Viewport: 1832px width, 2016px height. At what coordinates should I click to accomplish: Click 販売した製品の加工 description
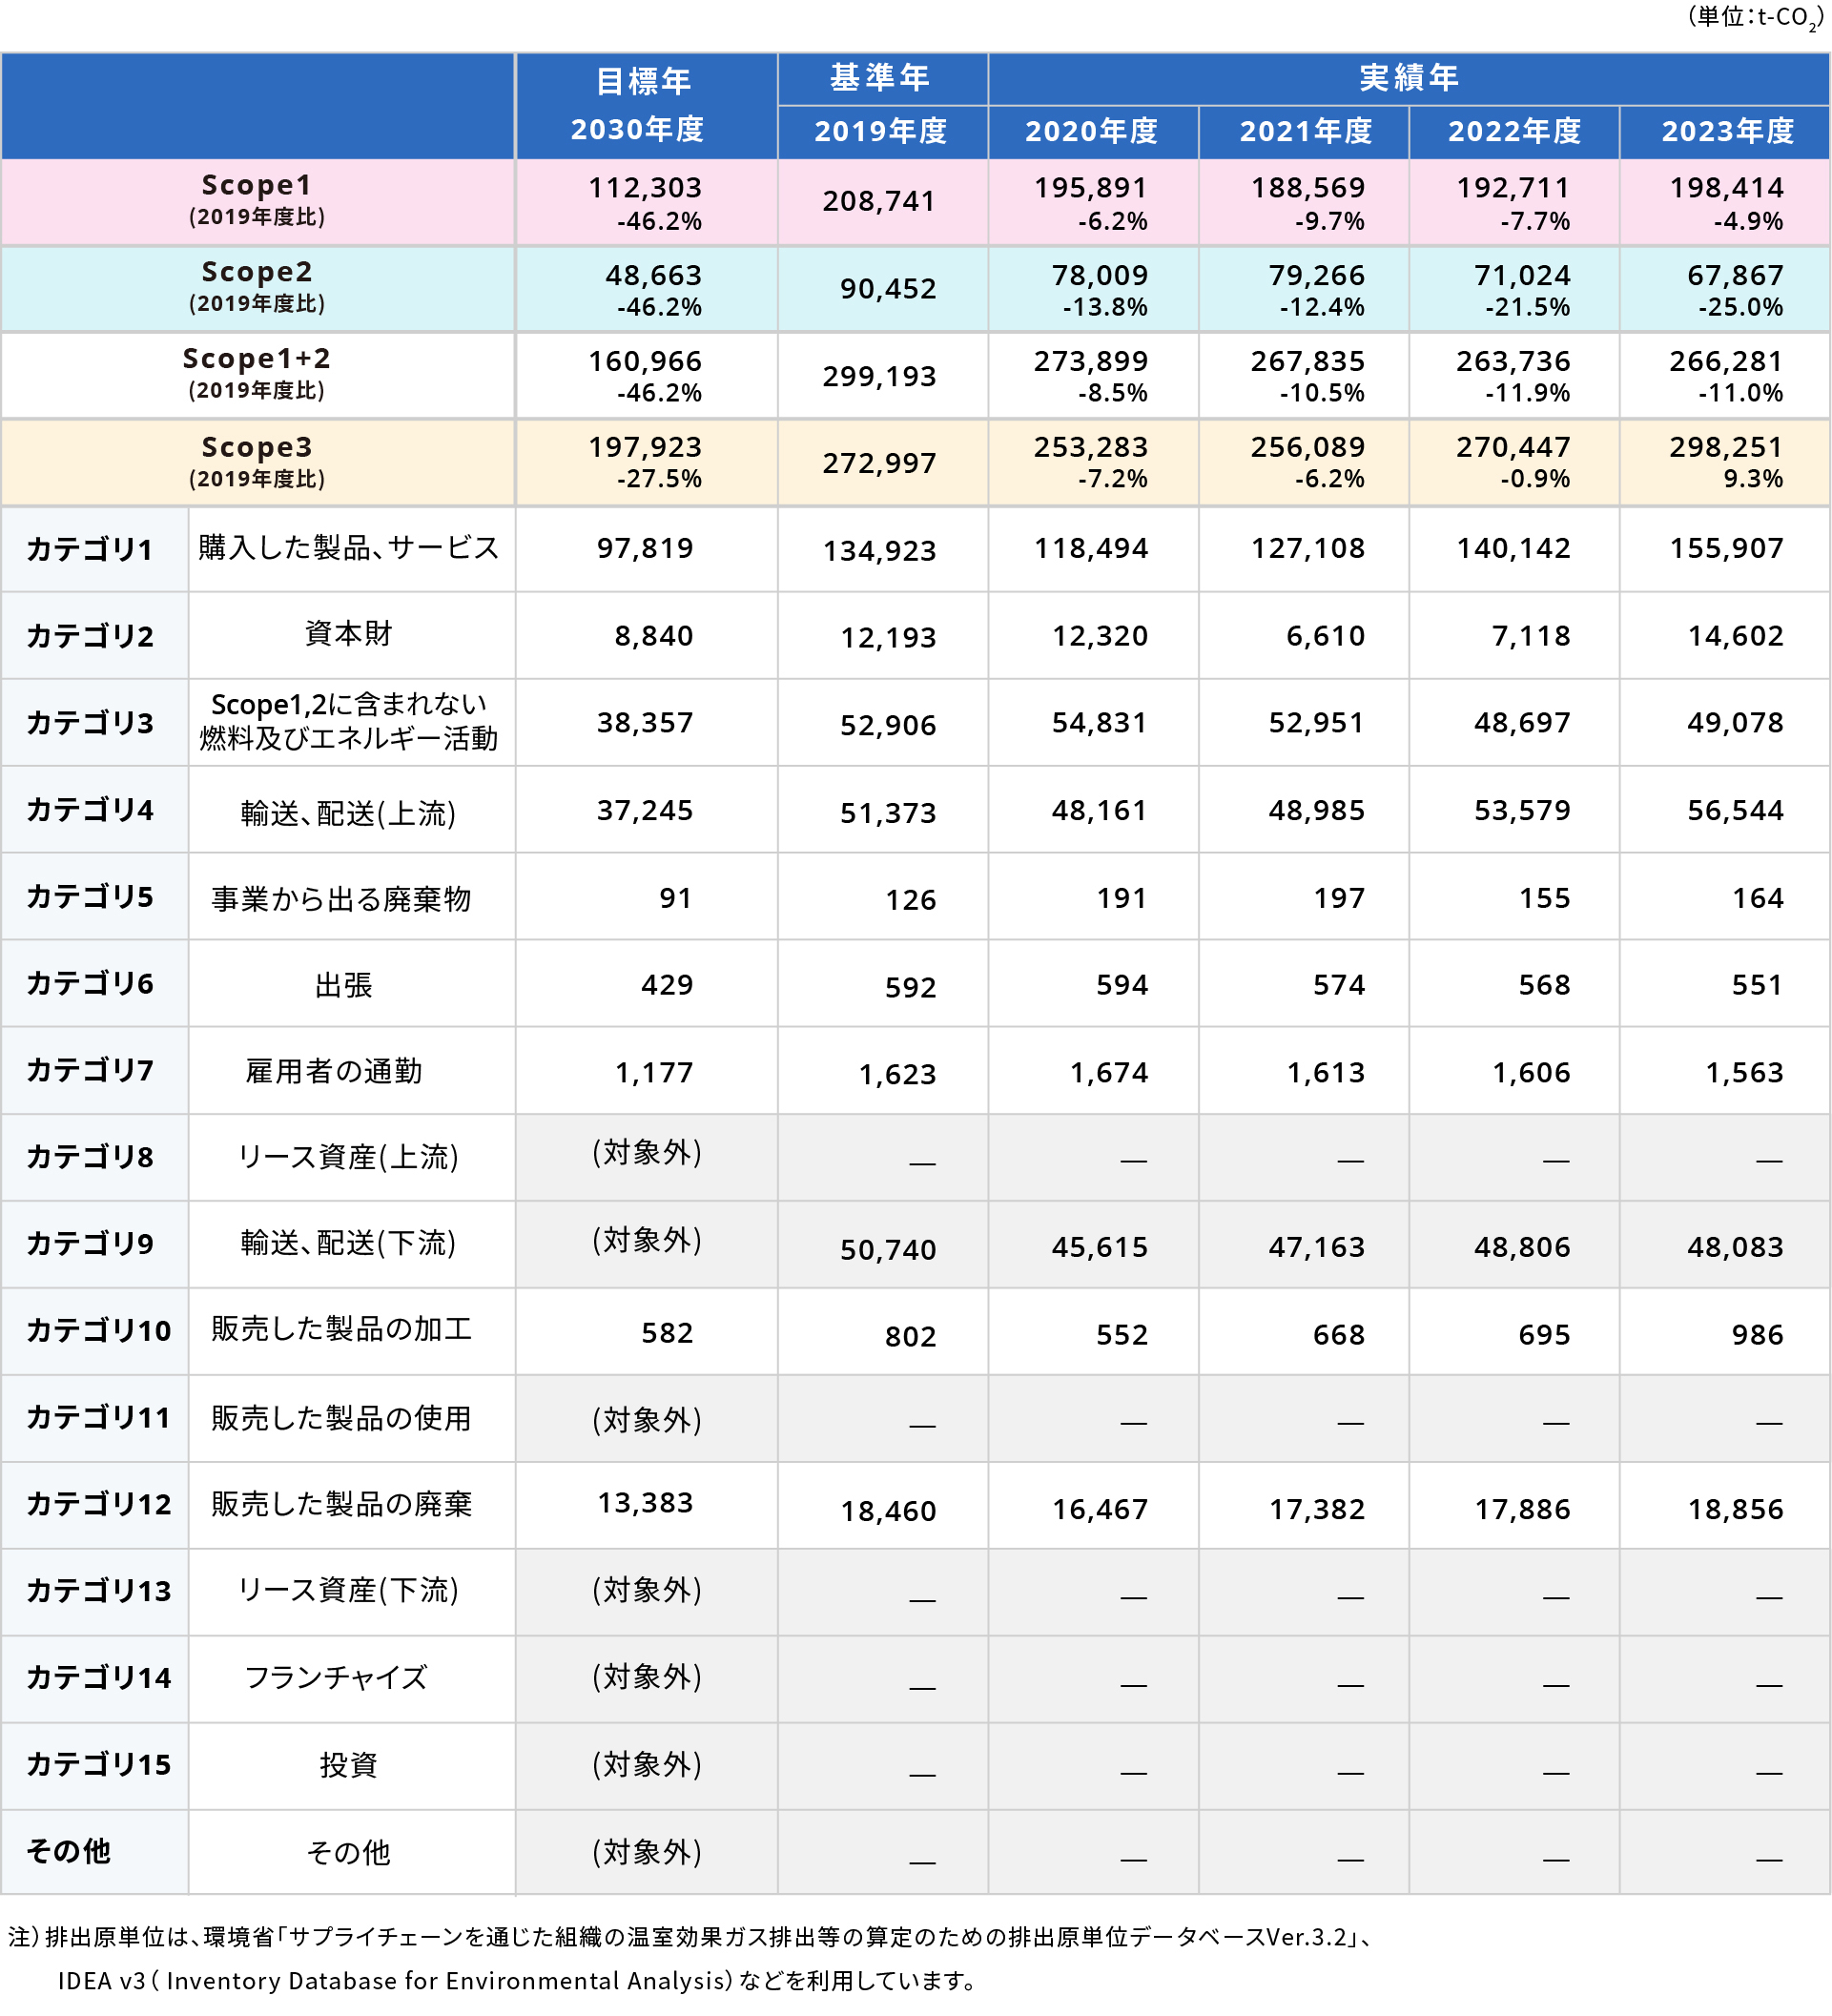click(341, 1330)
